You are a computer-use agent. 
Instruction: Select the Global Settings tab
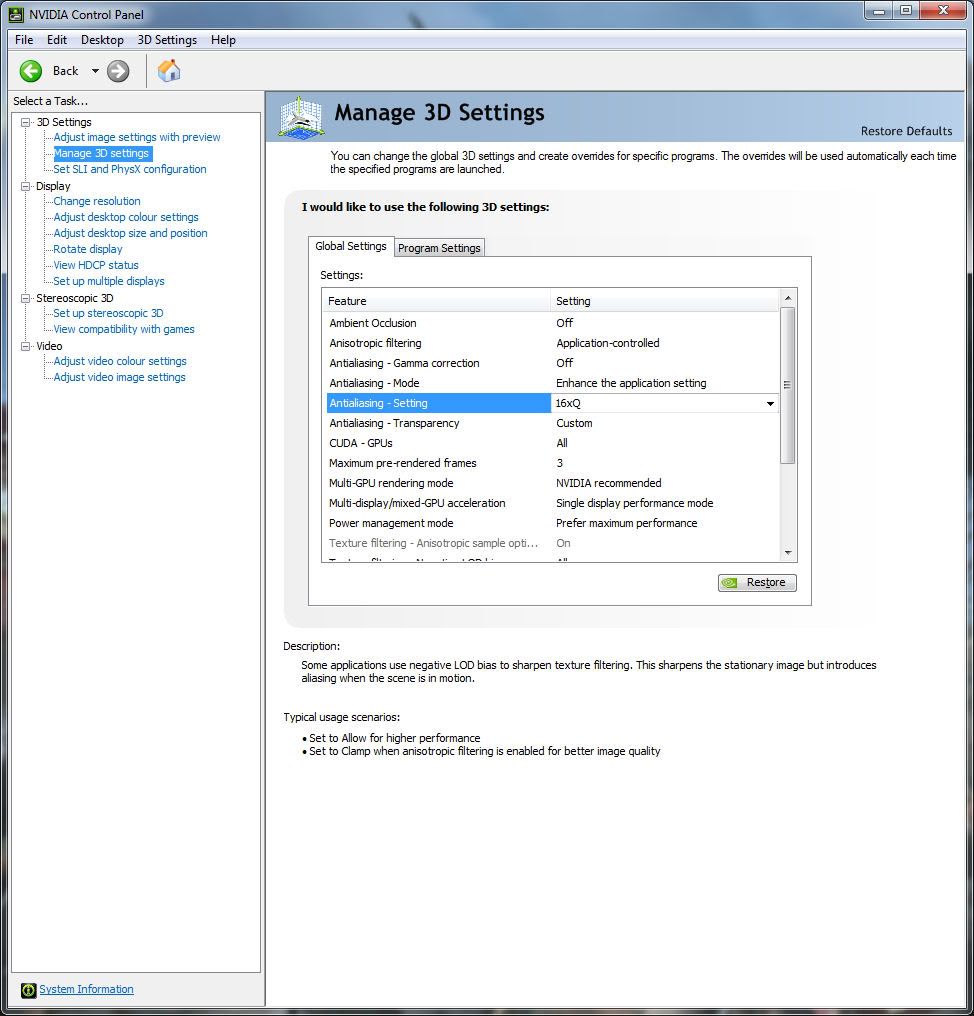351,246
